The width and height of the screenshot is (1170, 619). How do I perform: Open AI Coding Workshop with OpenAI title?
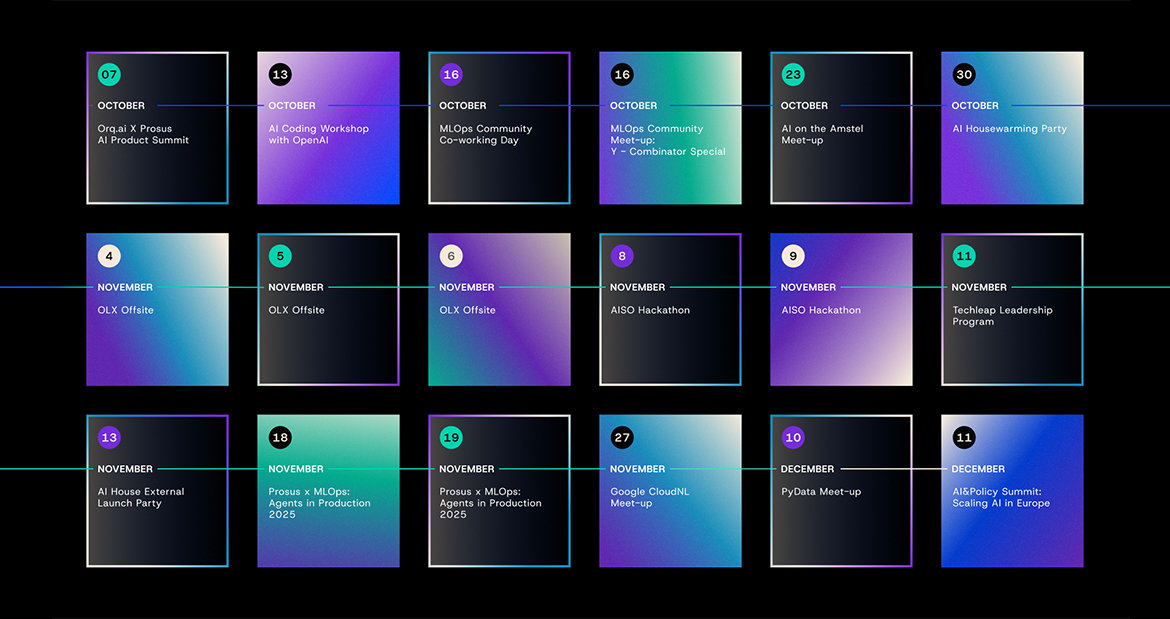click(x=318, y=135)
